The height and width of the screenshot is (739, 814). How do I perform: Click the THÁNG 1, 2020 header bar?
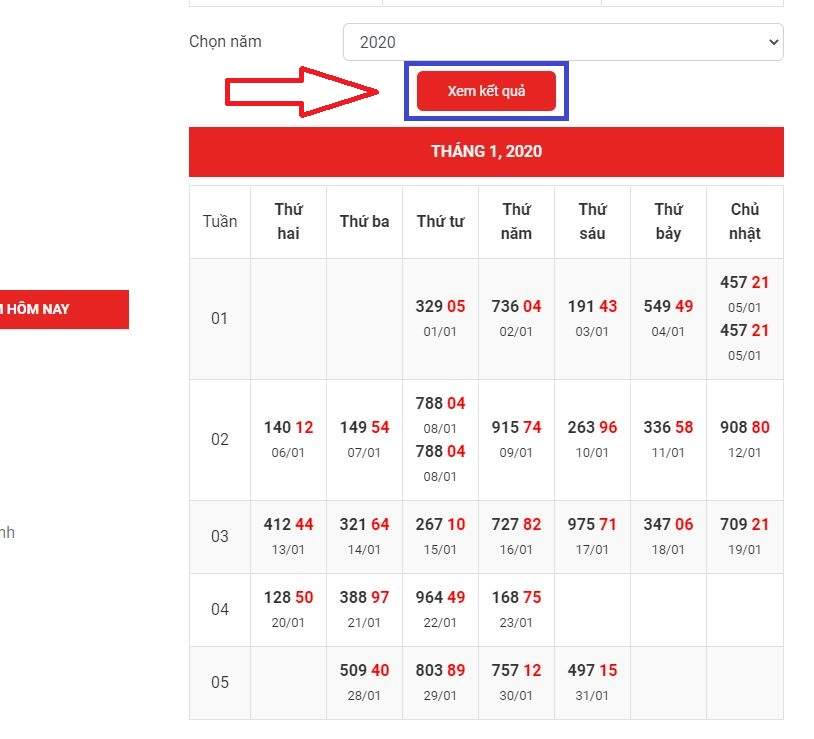(x=486, y=151)
